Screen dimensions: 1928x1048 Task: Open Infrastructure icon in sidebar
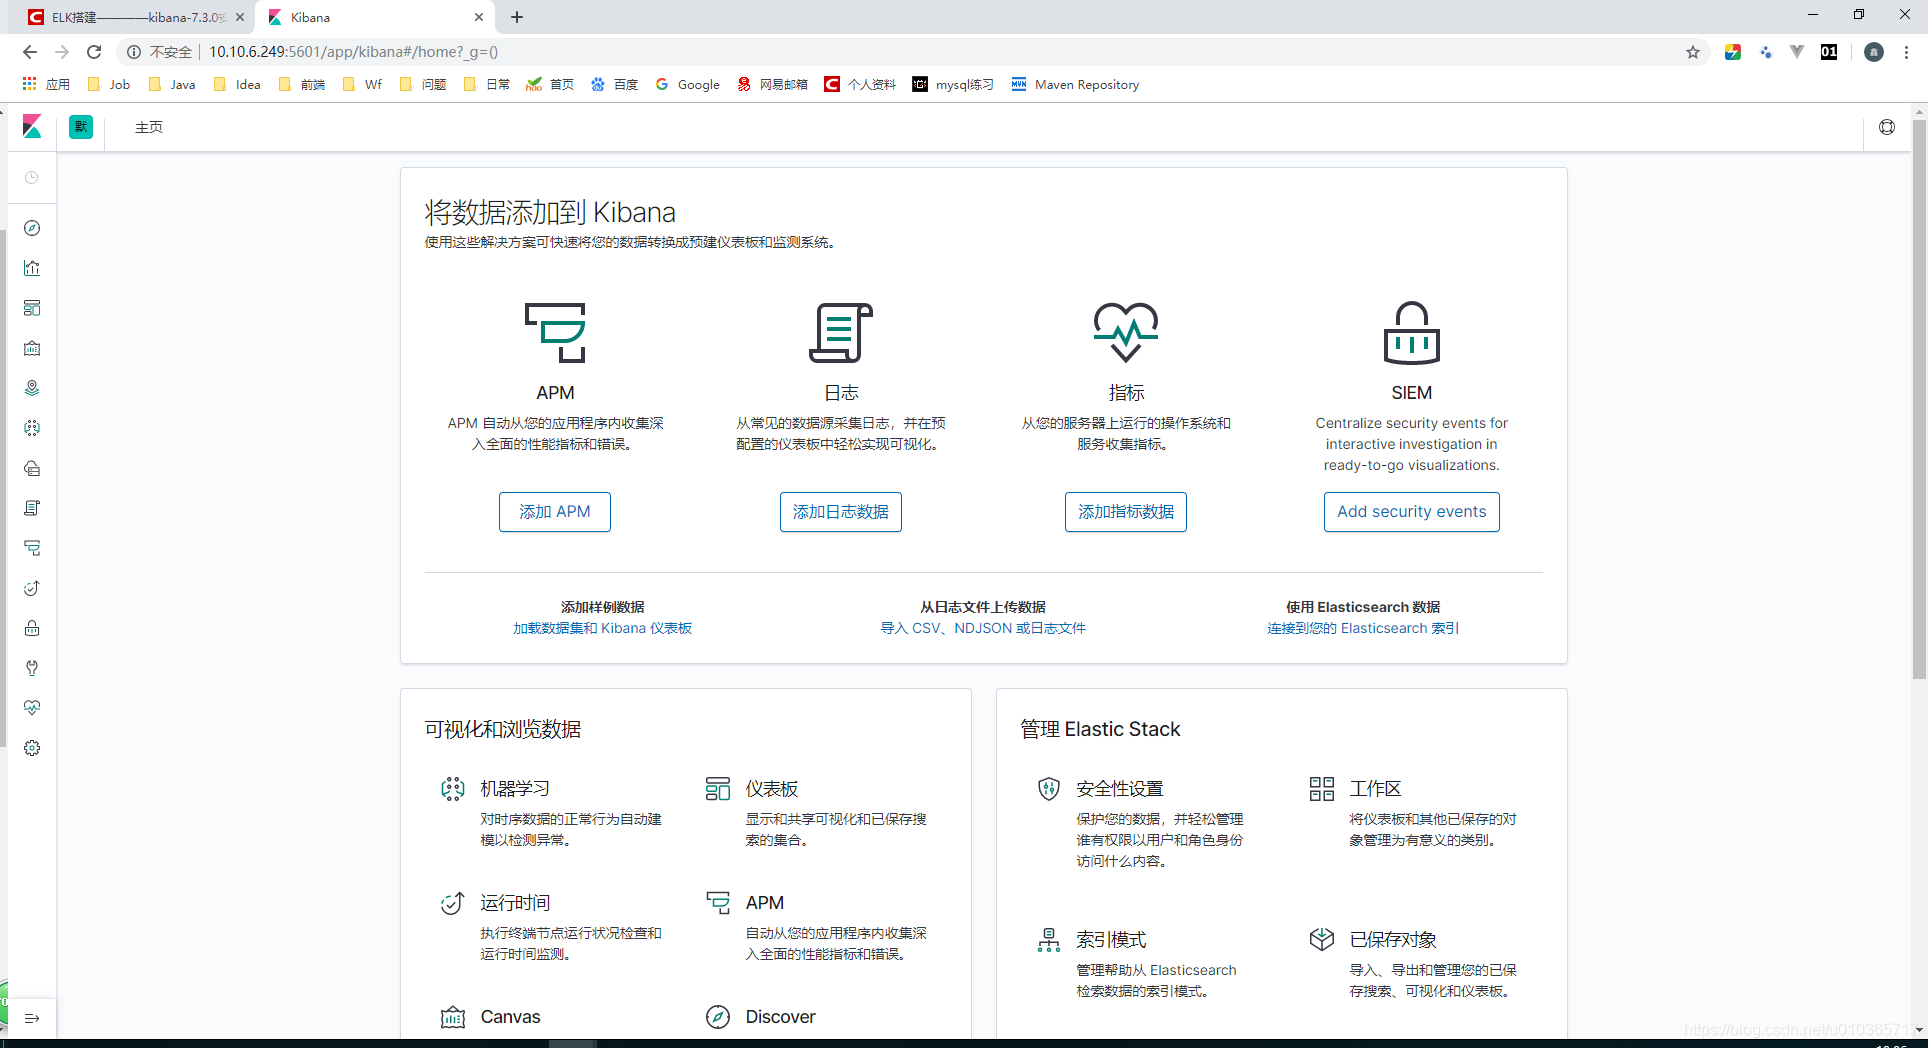tap(32, 468)
